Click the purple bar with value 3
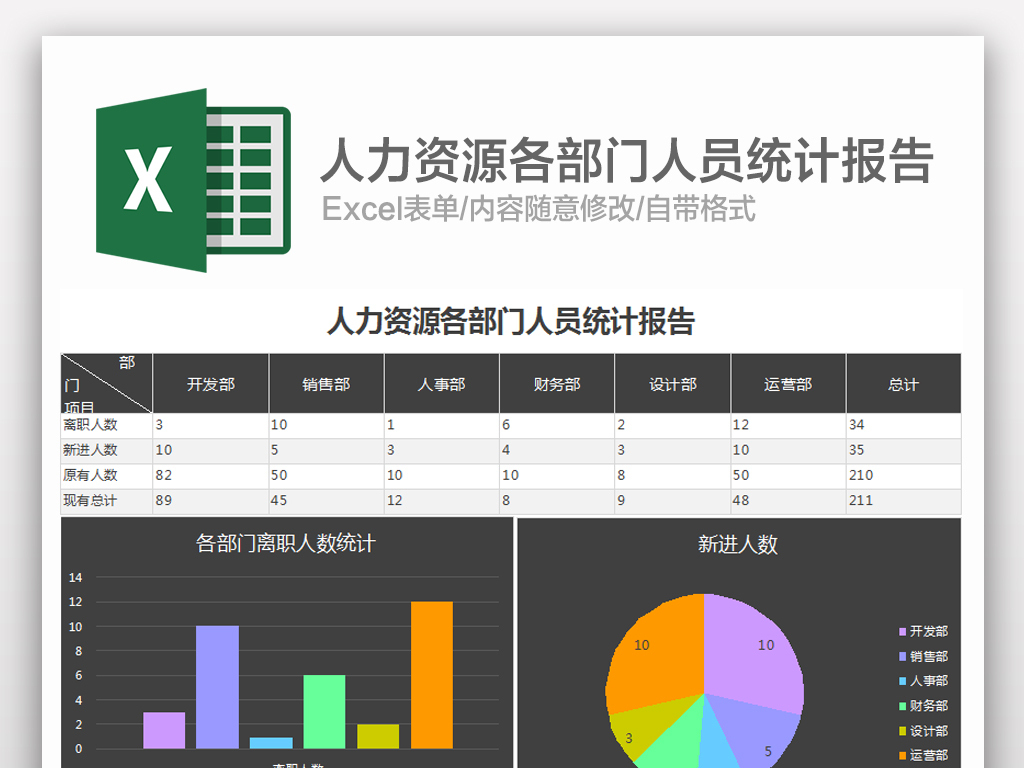 164,730
